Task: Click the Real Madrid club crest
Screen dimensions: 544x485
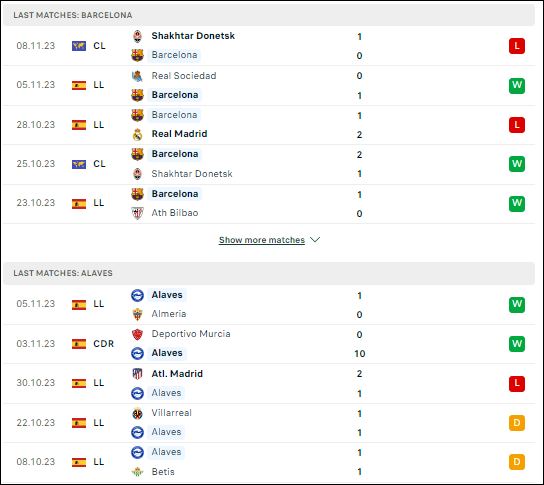Action: [x=137, y=134]
